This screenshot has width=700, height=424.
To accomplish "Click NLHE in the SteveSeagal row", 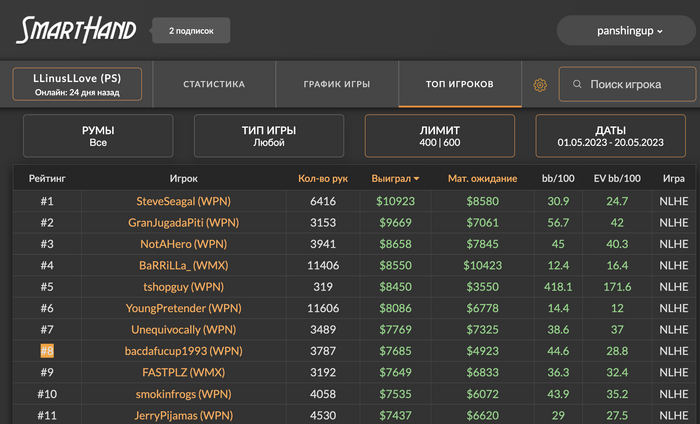I will 674,201.
